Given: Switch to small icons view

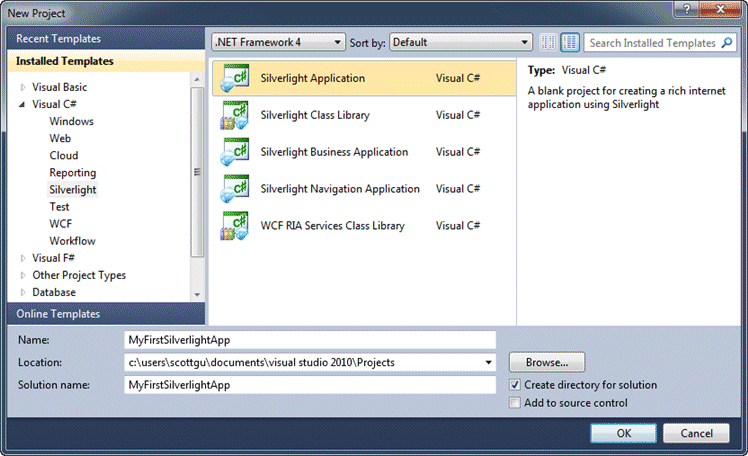Looking at the screenshot, I should tap(548, 42).
